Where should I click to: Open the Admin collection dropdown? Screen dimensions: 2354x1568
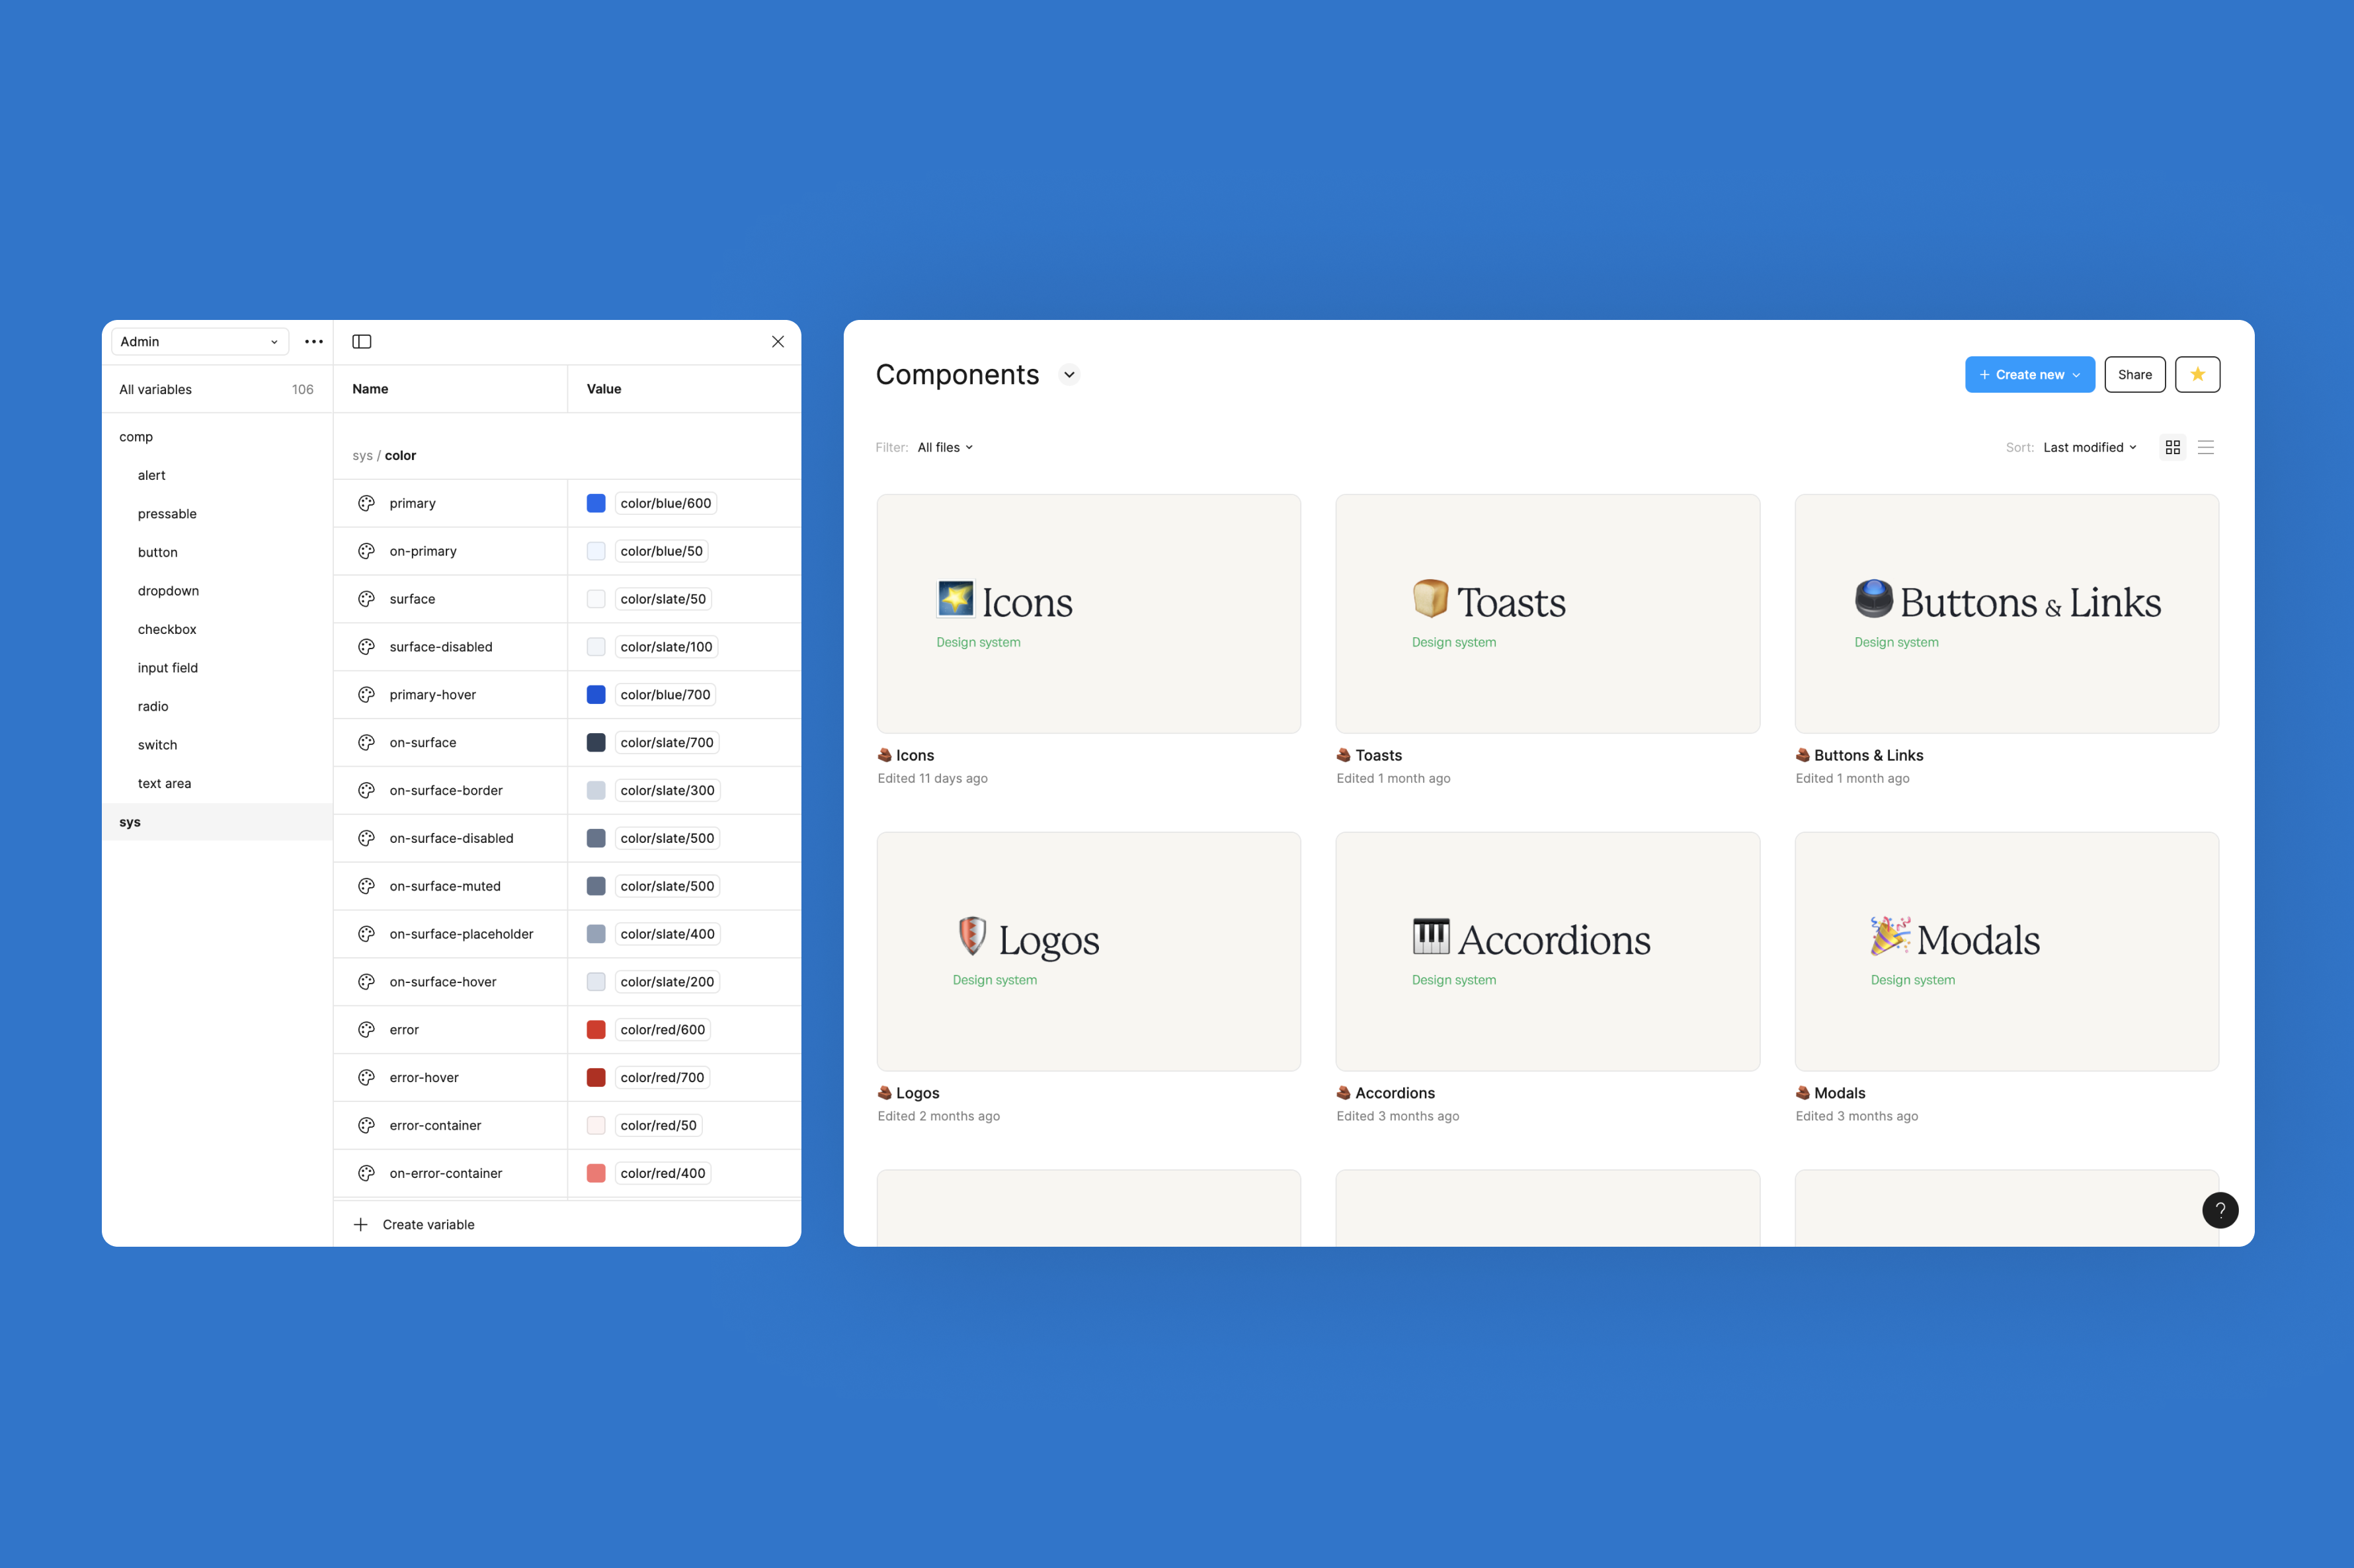(199, 342)
